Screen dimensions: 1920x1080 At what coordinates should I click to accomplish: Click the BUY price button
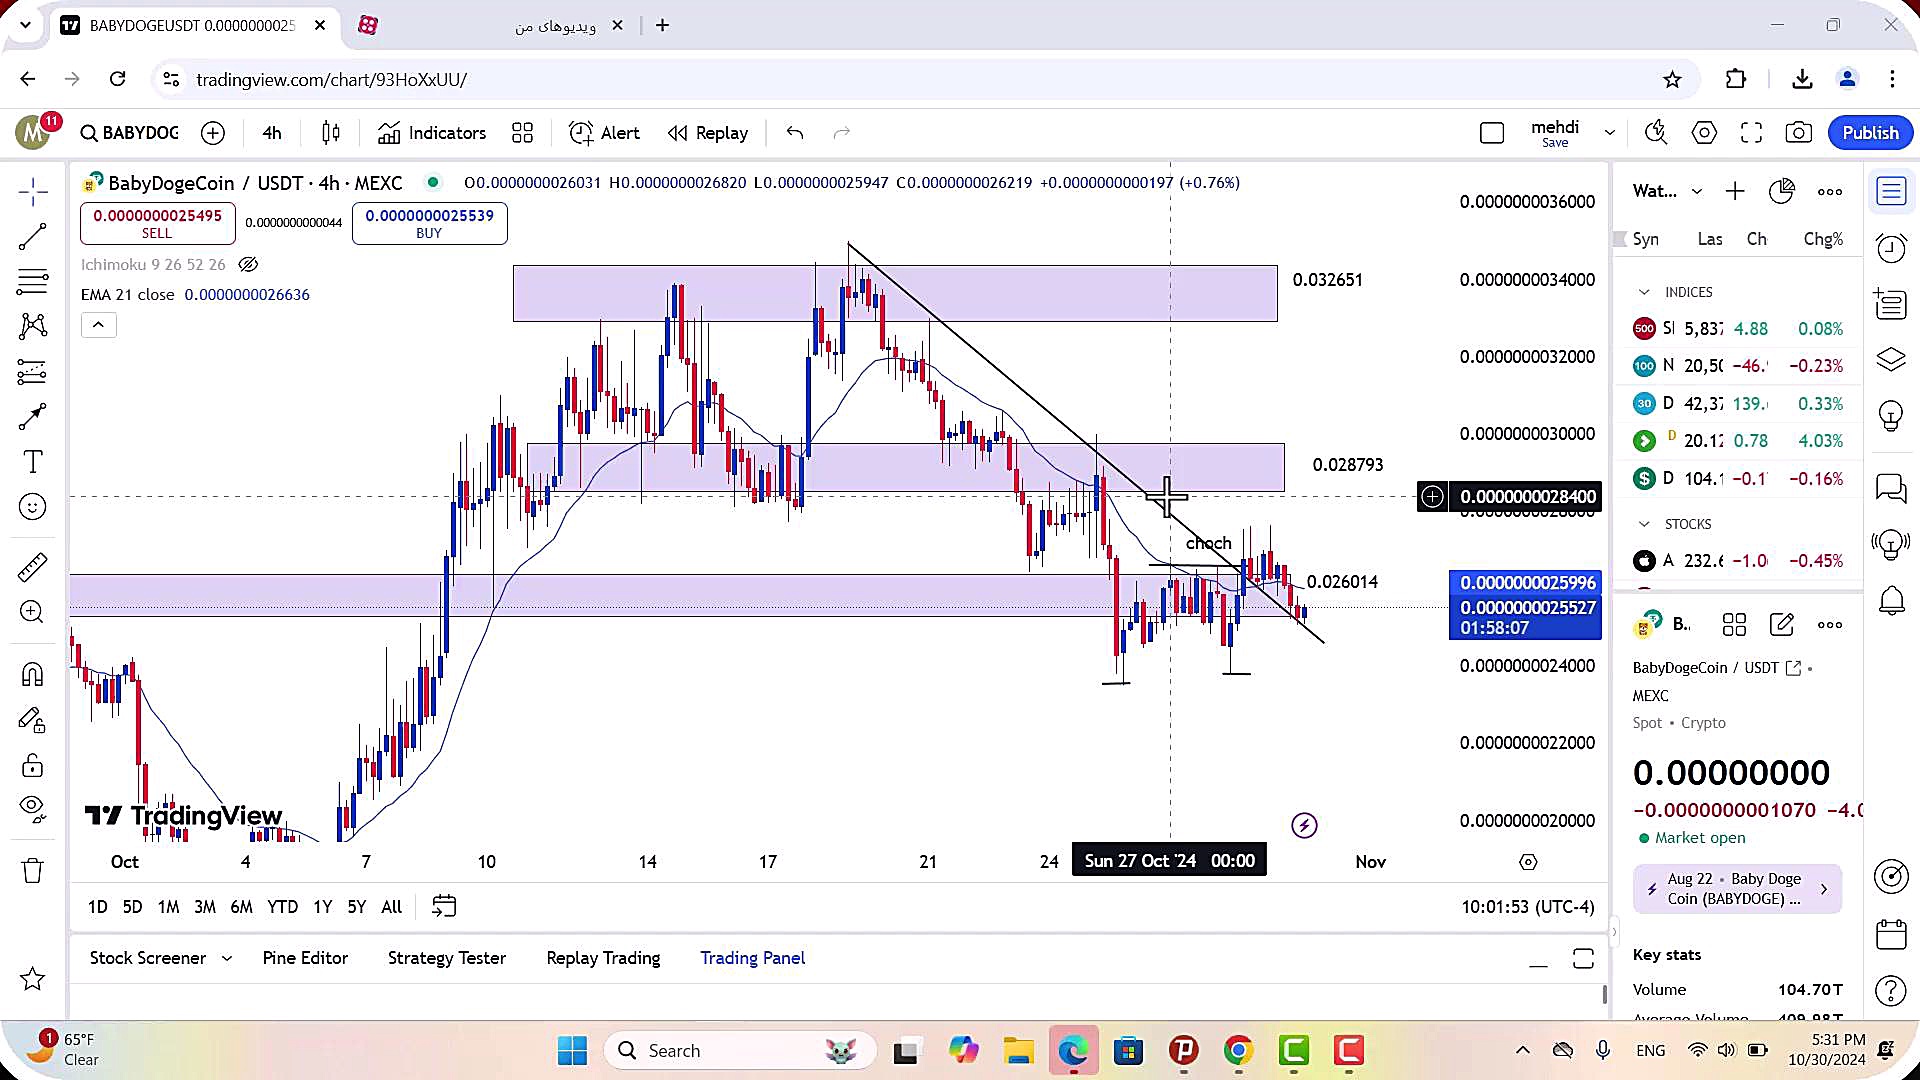click(429, 223)
